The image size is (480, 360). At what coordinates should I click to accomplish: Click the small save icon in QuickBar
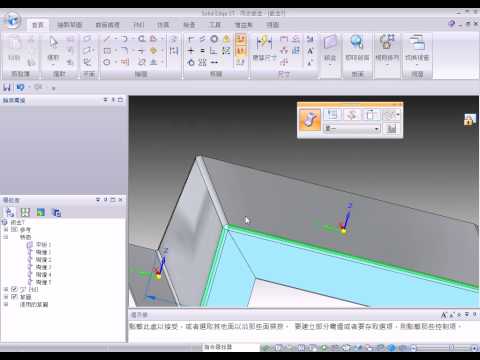(391, 128)
